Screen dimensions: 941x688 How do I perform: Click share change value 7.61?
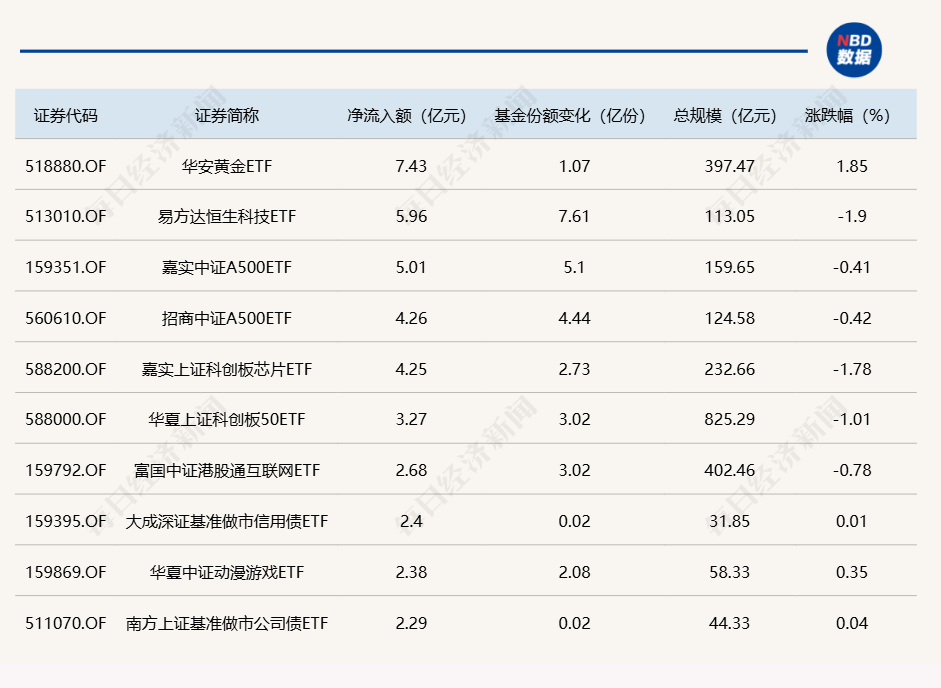(574, 216)
